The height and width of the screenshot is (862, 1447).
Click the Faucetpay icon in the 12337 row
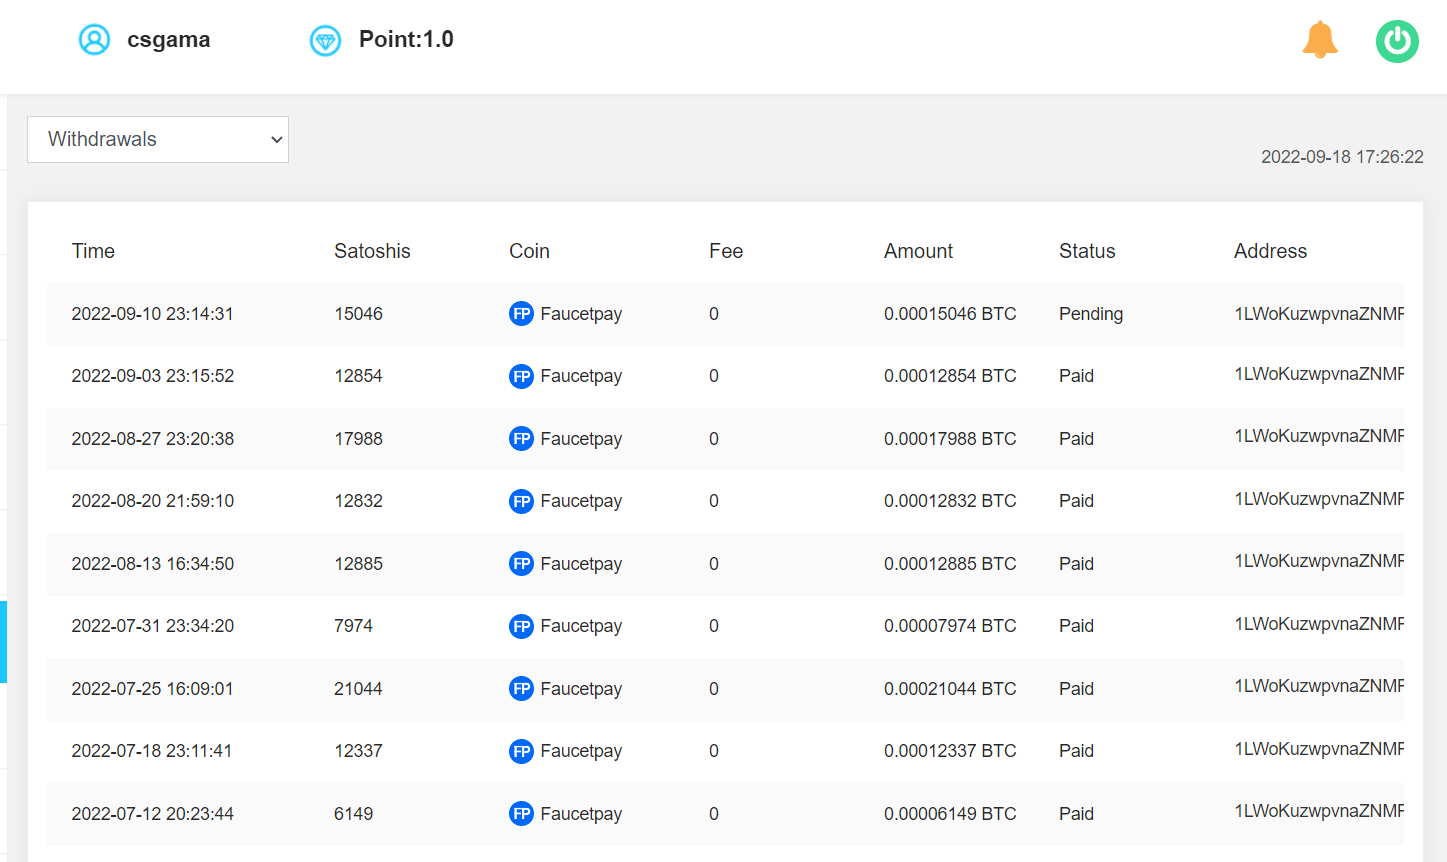[x=521, y=751]
